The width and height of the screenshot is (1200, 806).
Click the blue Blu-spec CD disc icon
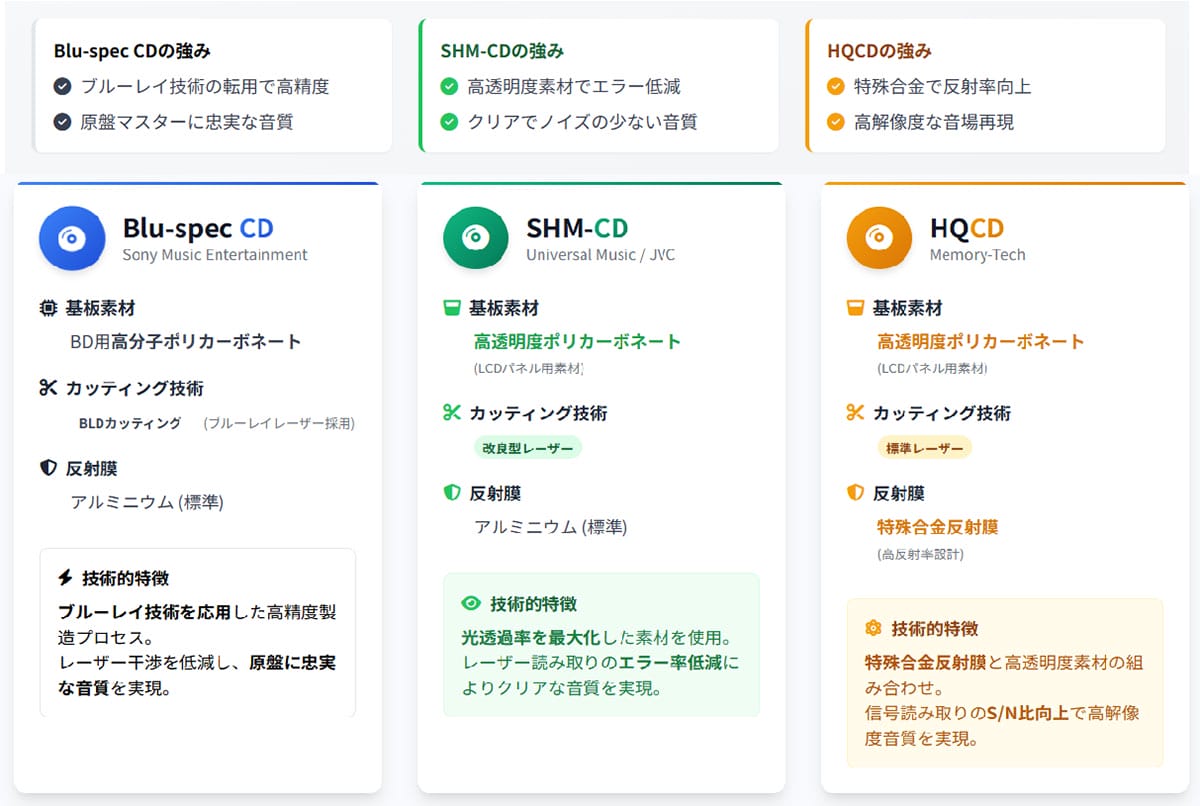(x=72, y=239)
